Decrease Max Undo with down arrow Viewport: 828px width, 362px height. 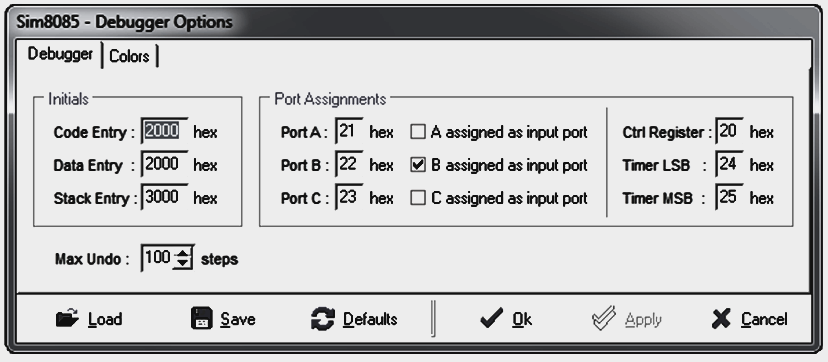pos(183,263)
